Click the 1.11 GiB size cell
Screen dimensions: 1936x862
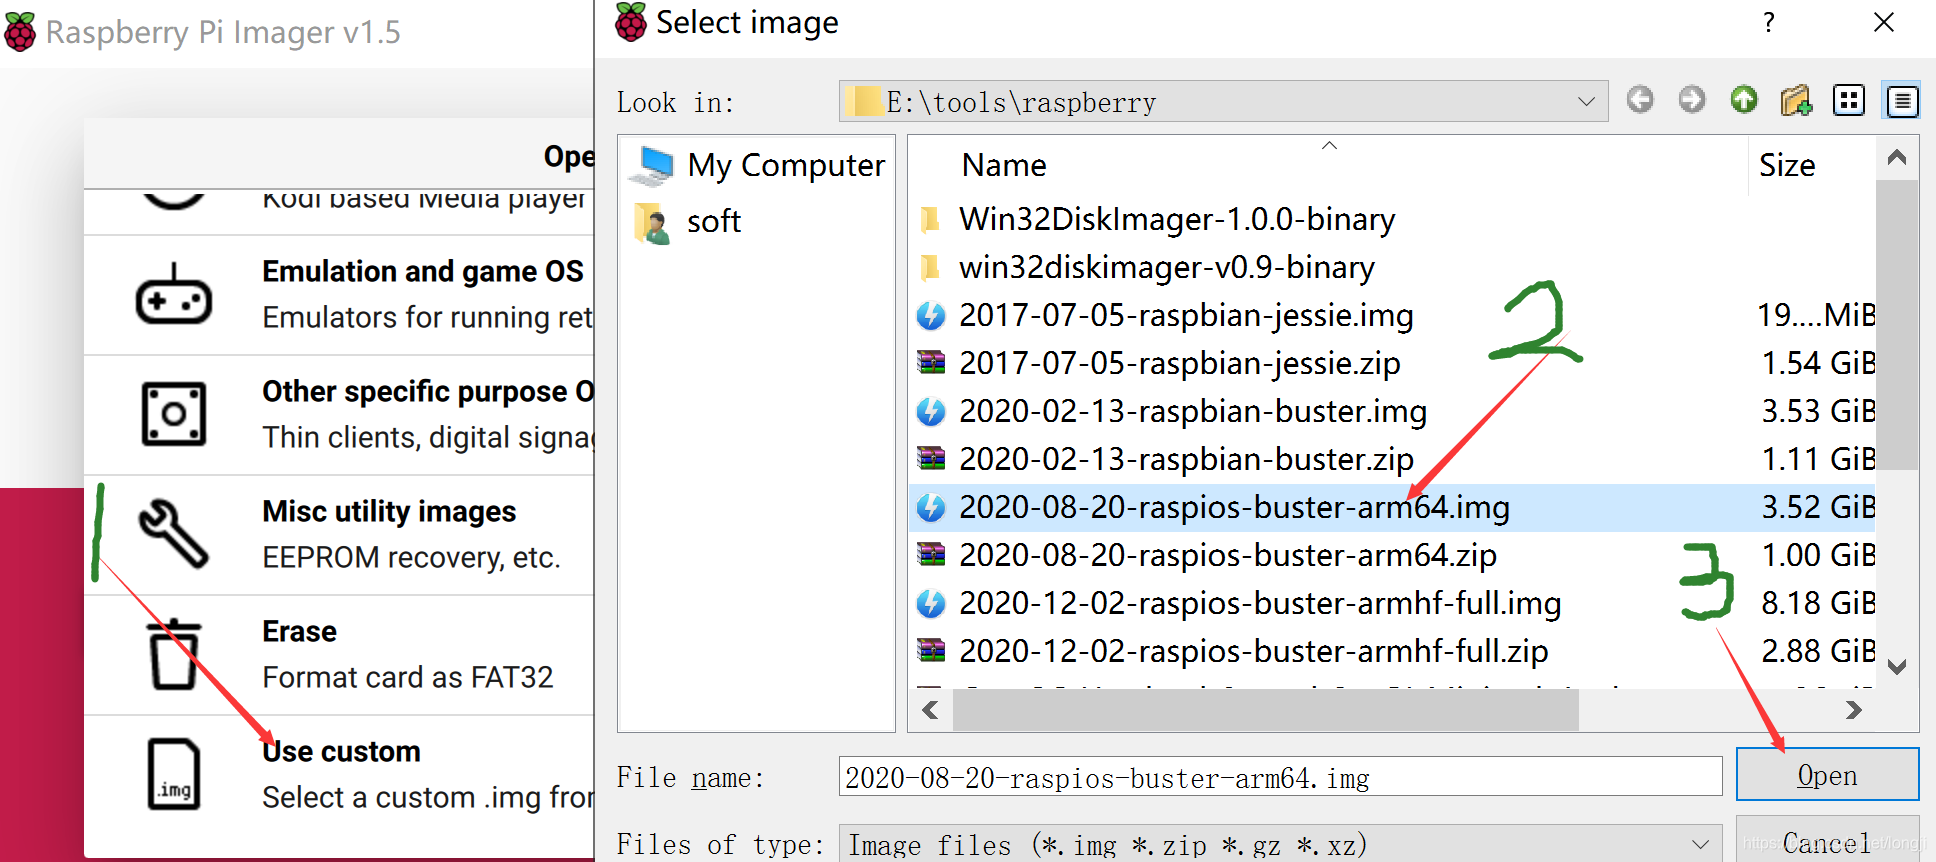point(1818,459)
